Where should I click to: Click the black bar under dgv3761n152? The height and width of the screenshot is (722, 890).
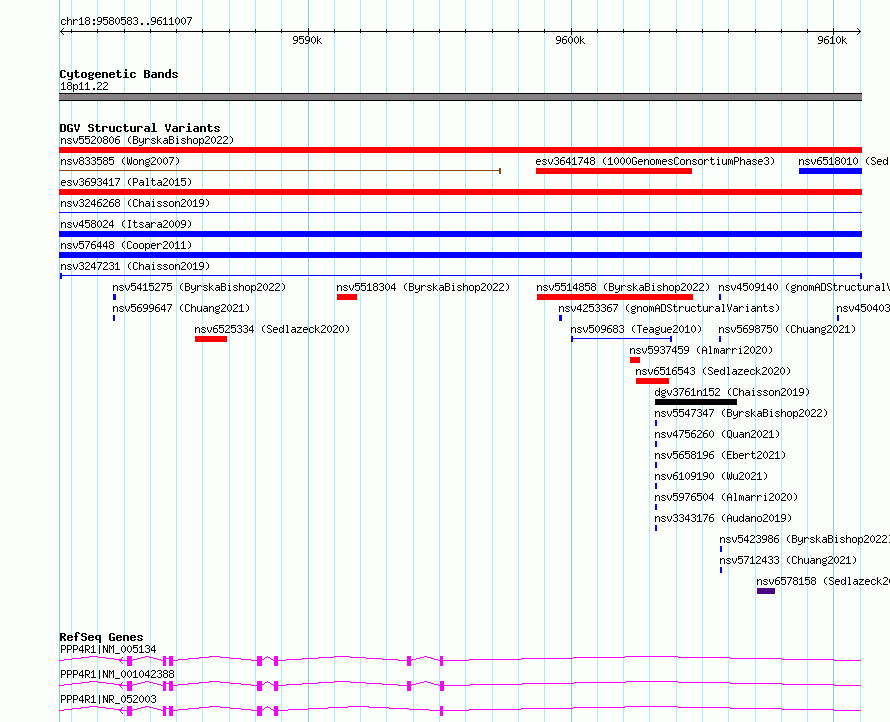tap(696, 402)
